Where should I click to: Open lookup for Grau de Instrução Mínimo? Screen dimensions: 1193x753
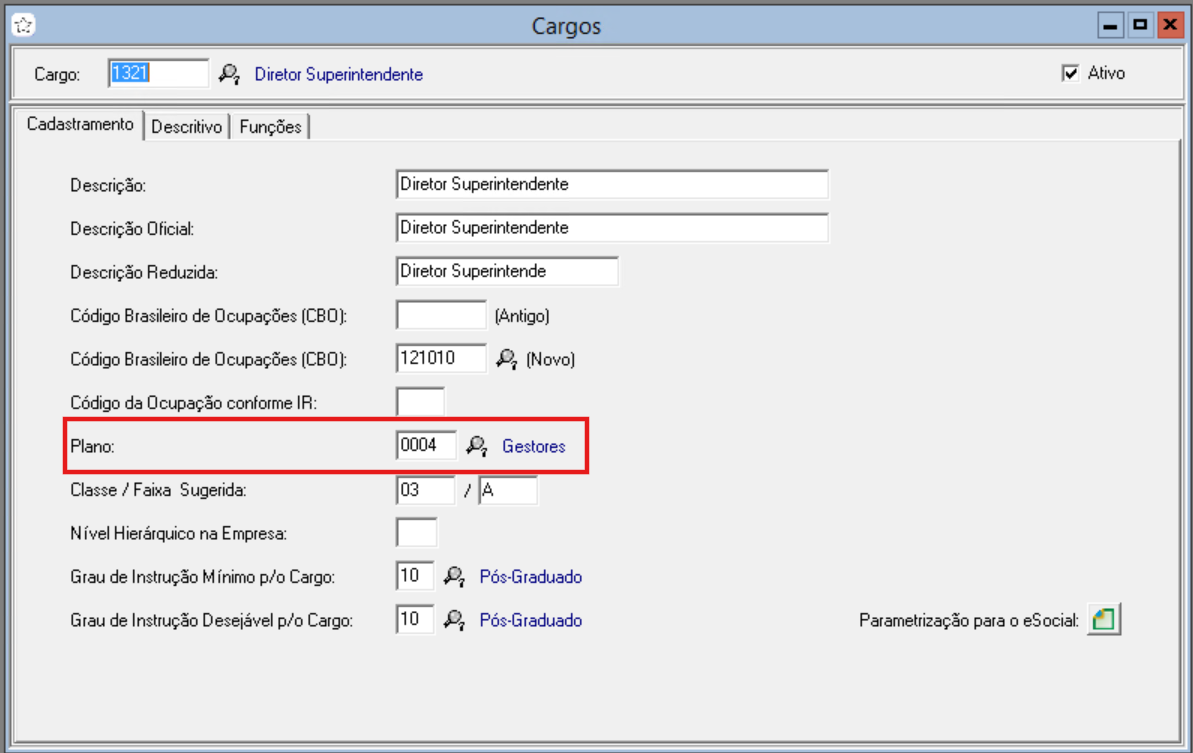click(455, 577)
